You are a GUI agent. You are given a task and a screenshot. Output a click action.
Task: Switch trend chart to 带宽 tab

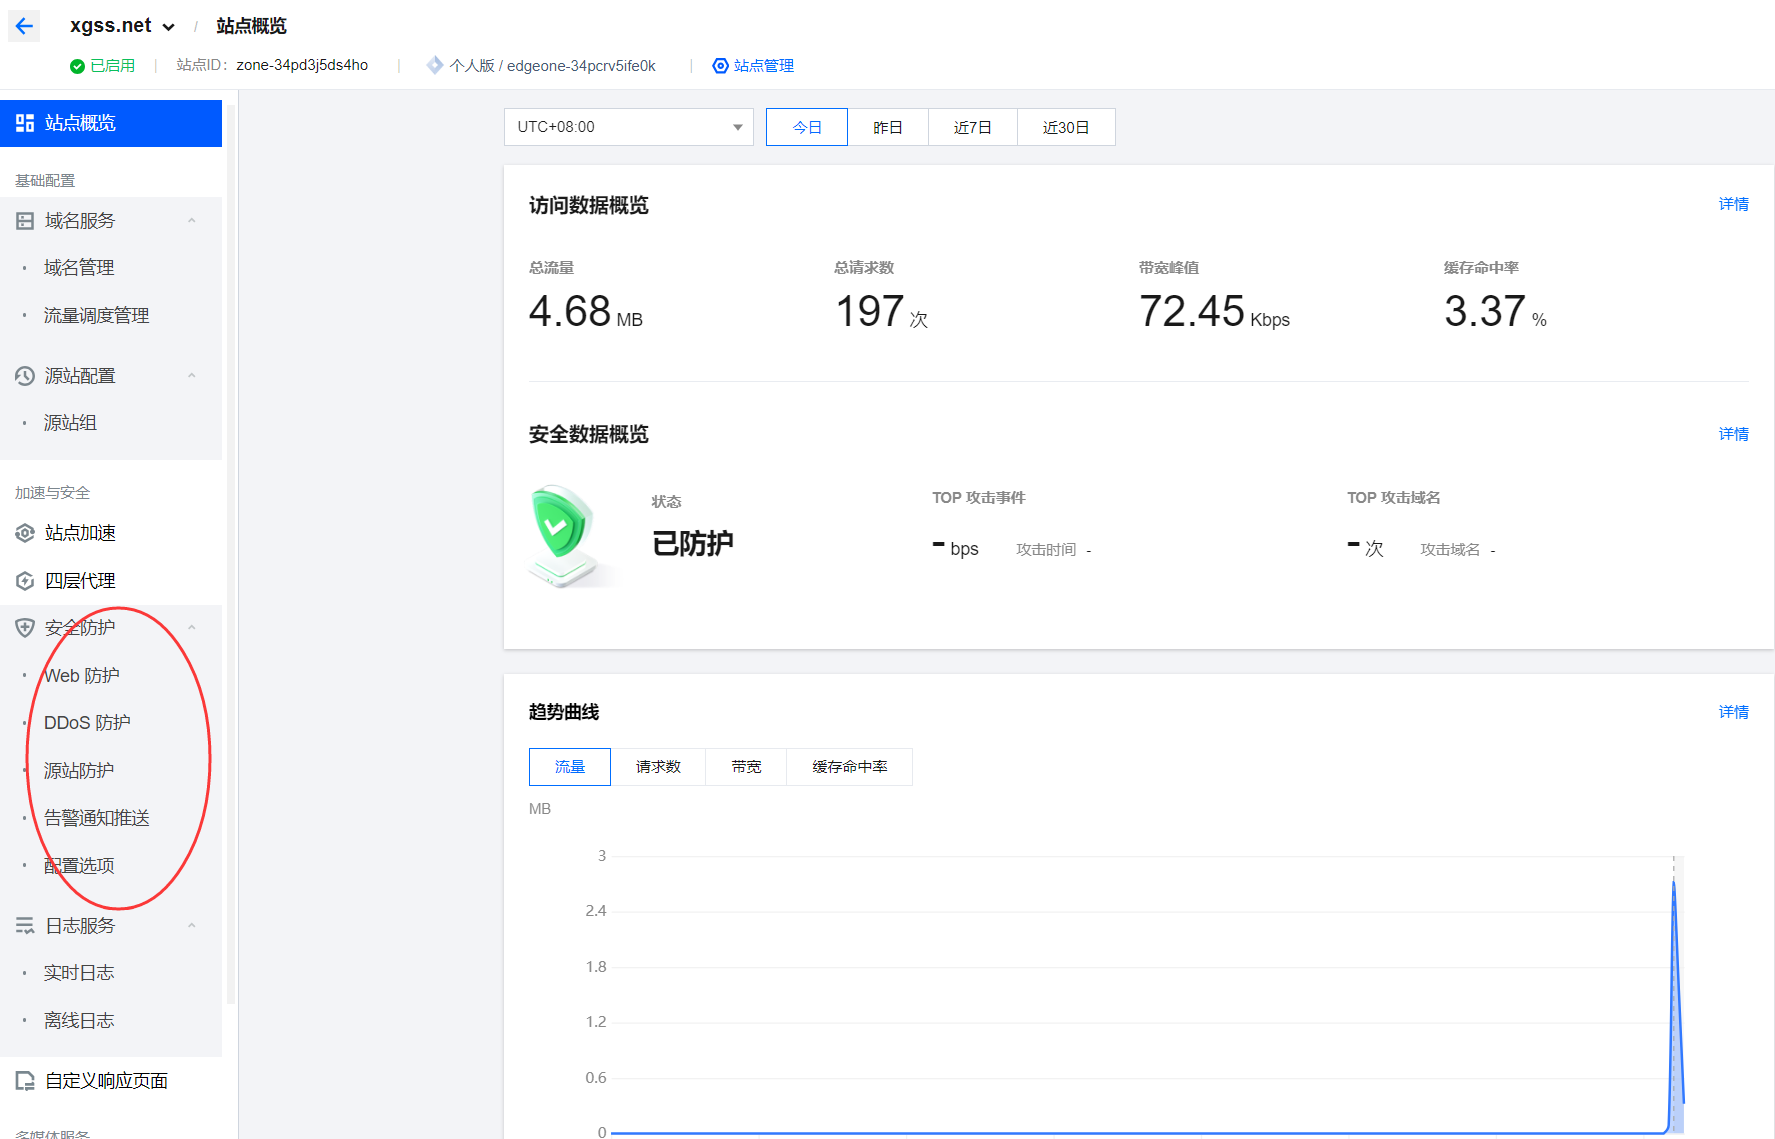point(746,767)
